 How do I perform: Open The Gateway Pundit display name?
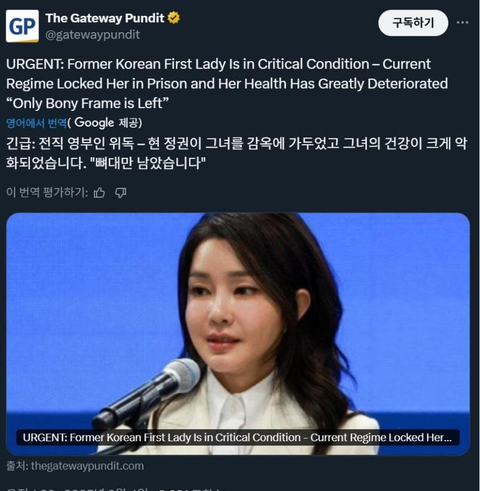(x=105, y=18)
